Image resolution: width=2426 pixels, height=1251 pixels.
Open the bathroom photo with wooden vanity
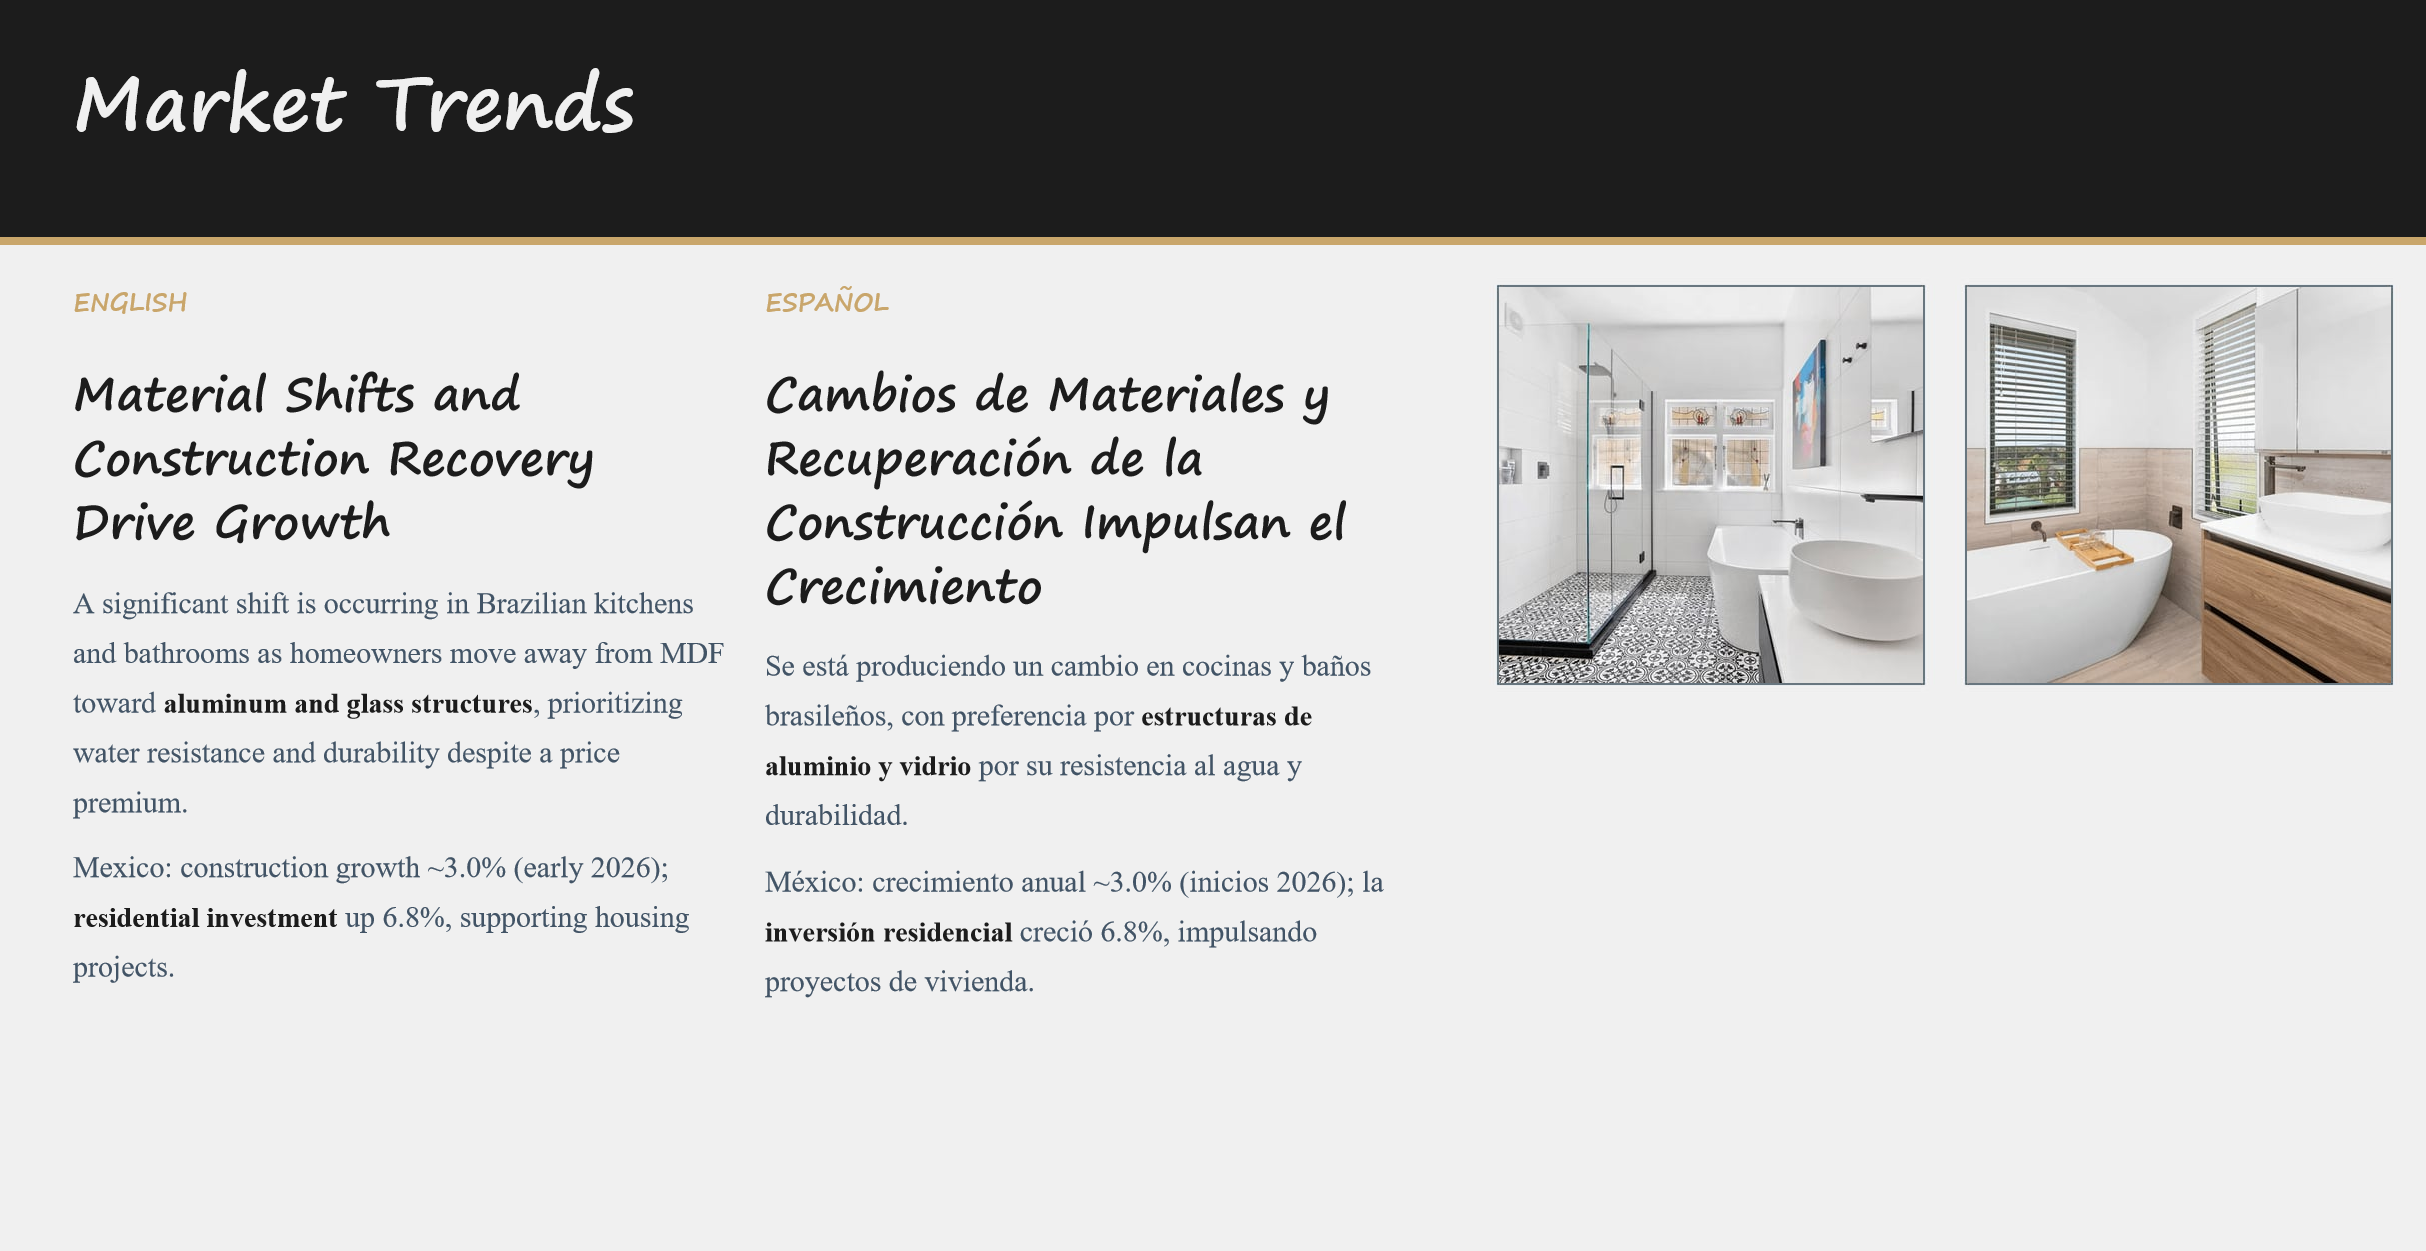(x=2178, y=485)
